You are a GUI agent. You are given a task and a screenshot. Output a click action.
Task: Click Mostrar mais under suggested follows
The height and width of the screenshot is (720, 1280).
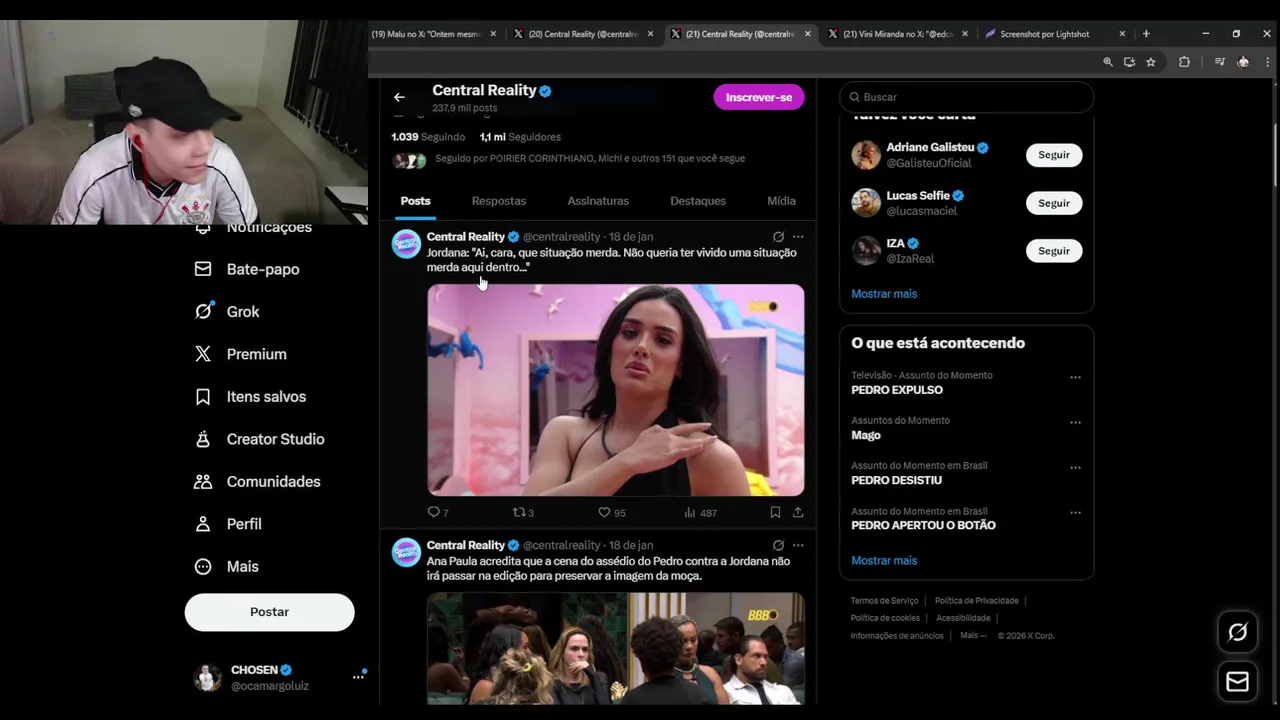[884, 294]
